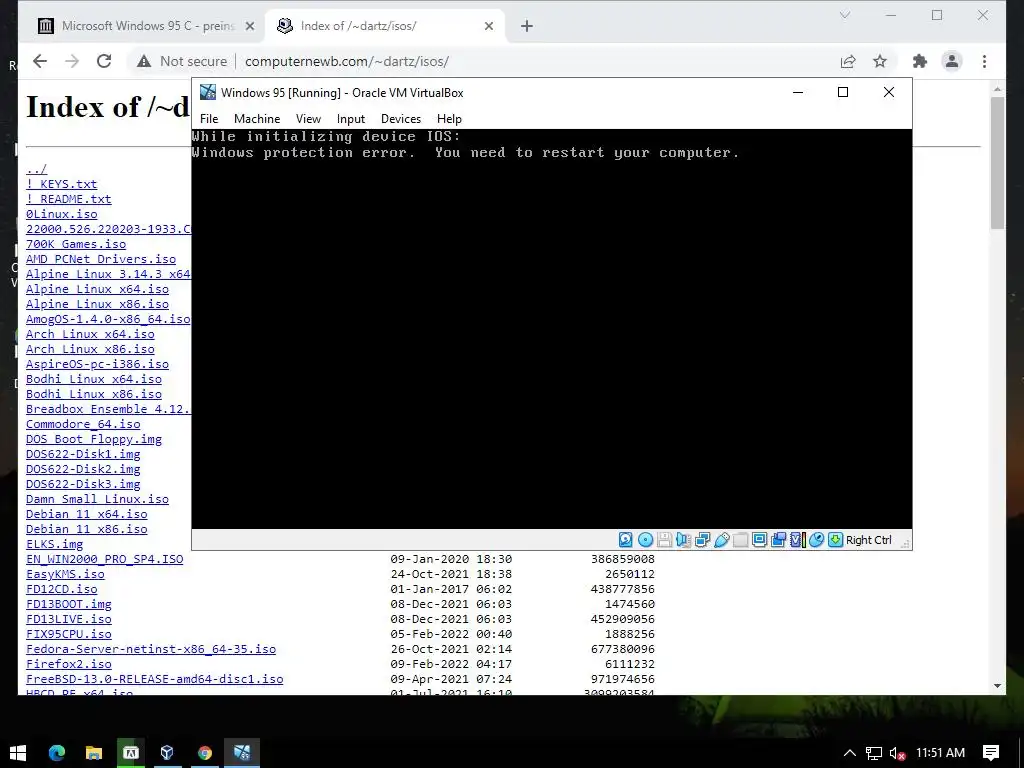Open the VirtualBox File menu

209,119
